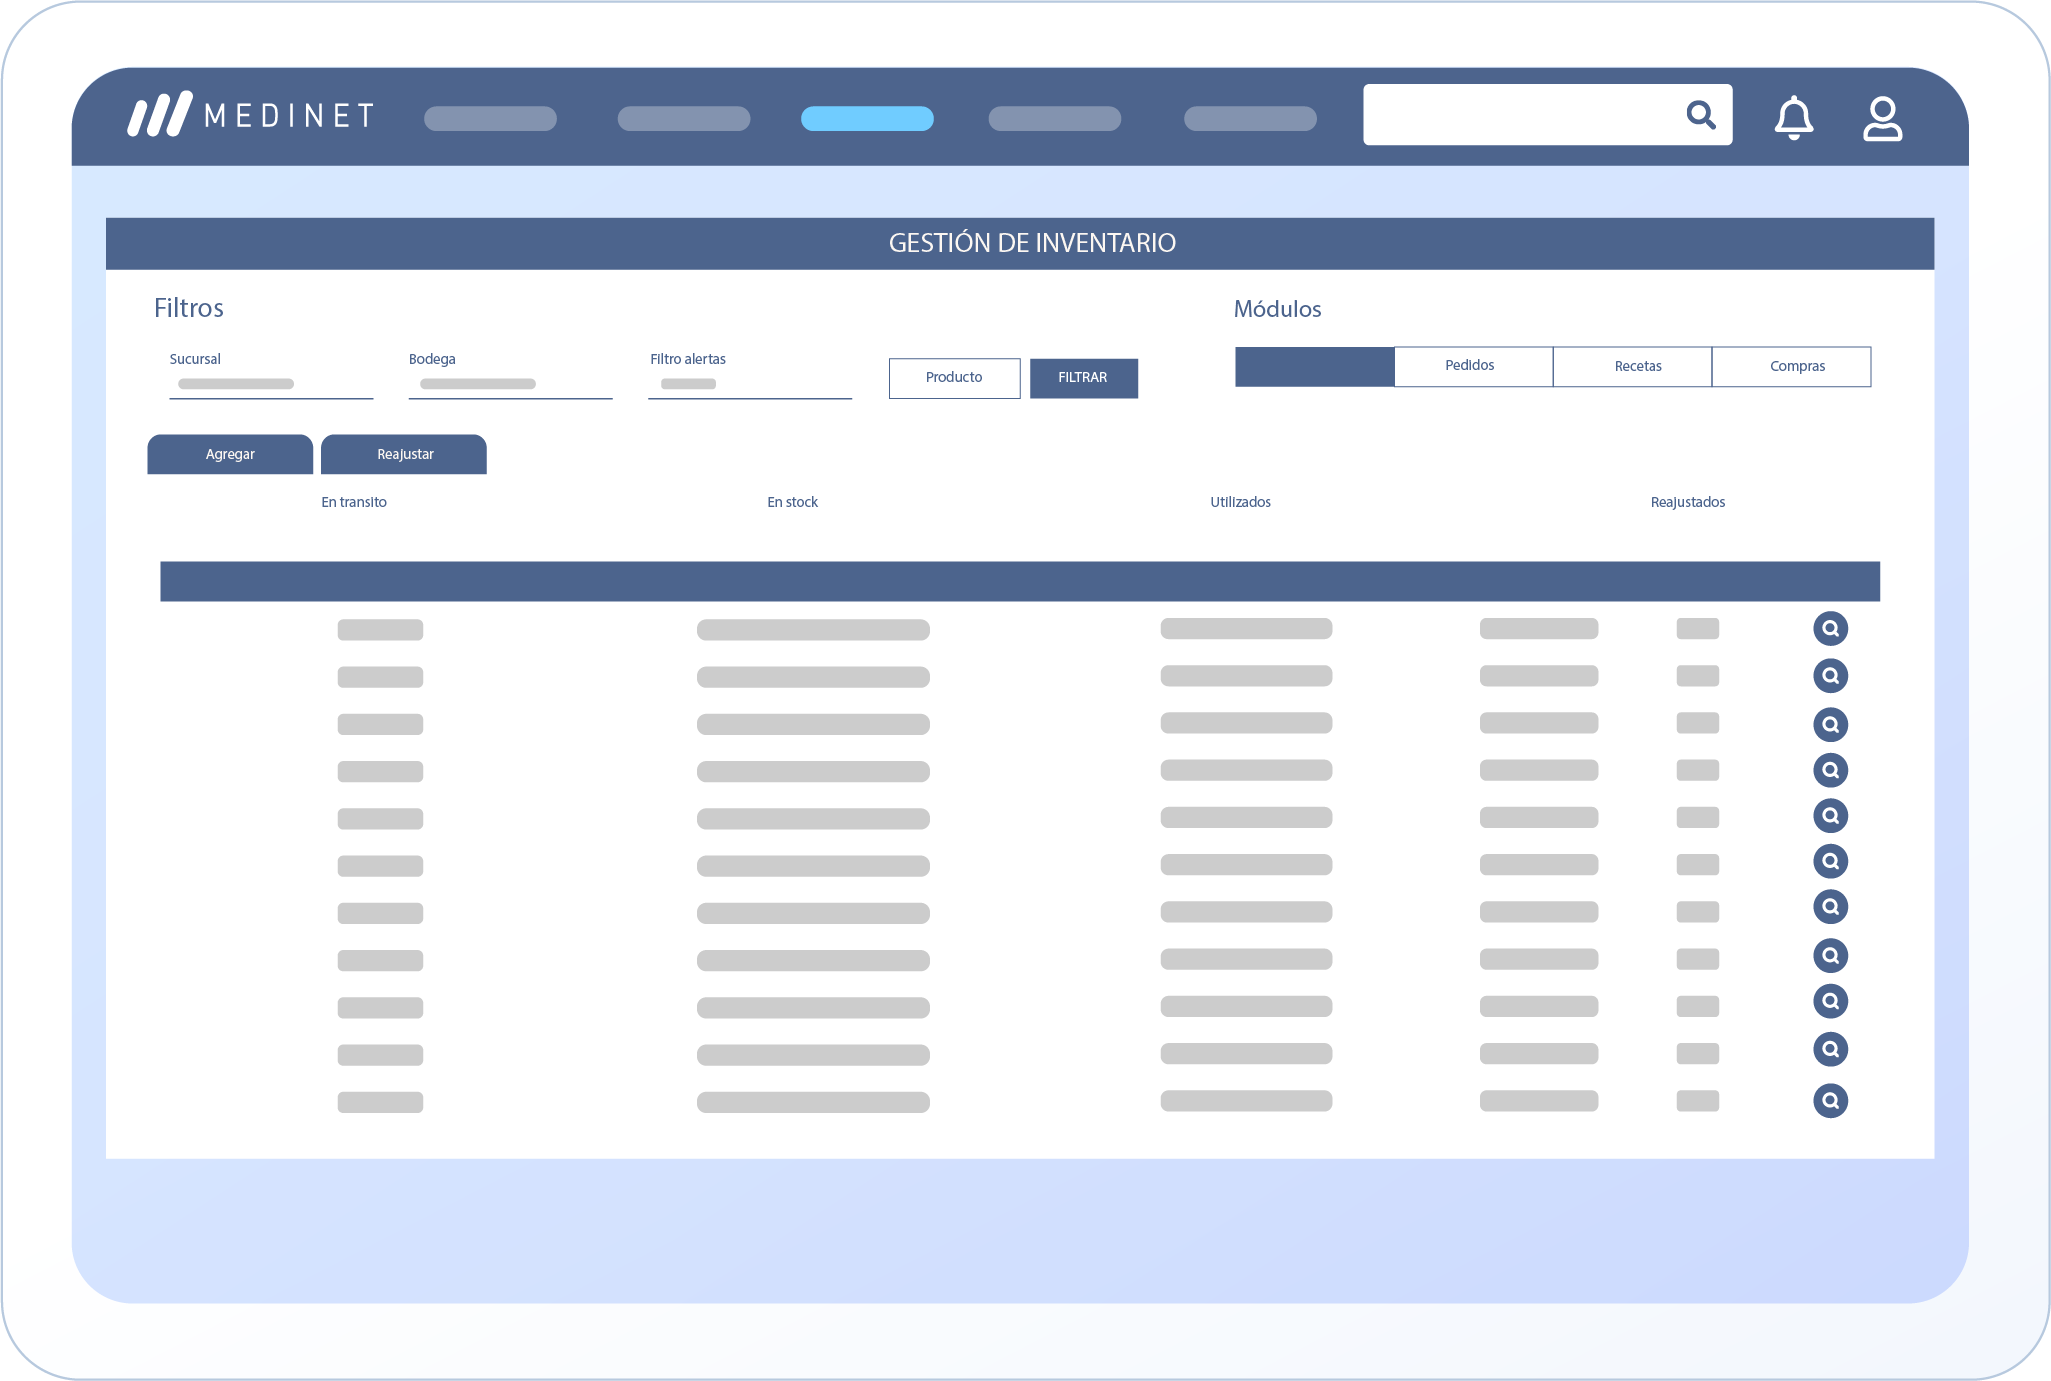Viewport: 2051px width, 1381px height.
Task: Click into the top search field
Action: (1520, 115)
